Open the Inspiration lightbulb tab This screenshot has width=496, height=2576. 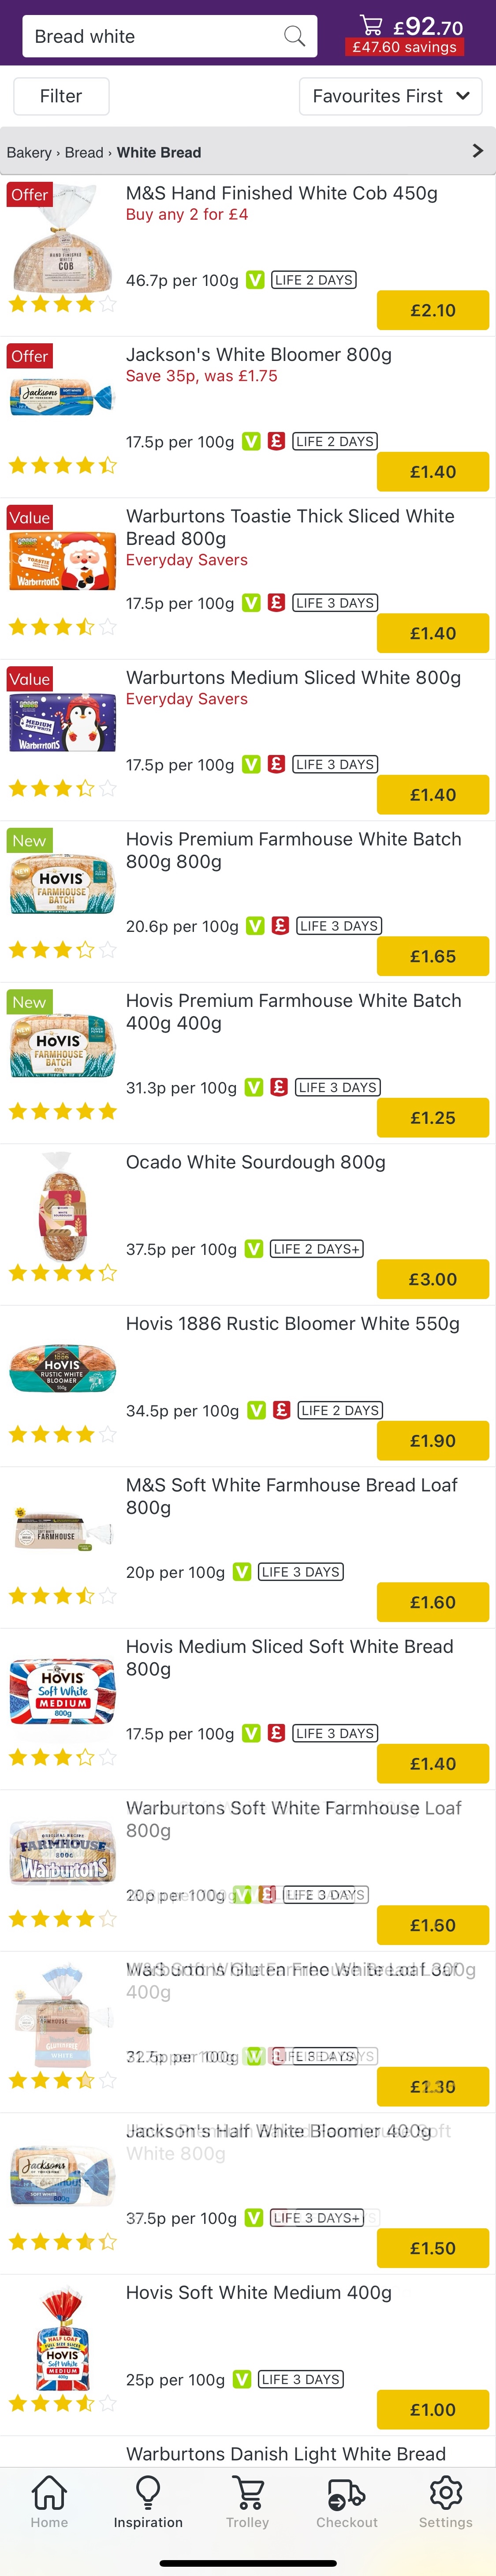point(148,2500)
